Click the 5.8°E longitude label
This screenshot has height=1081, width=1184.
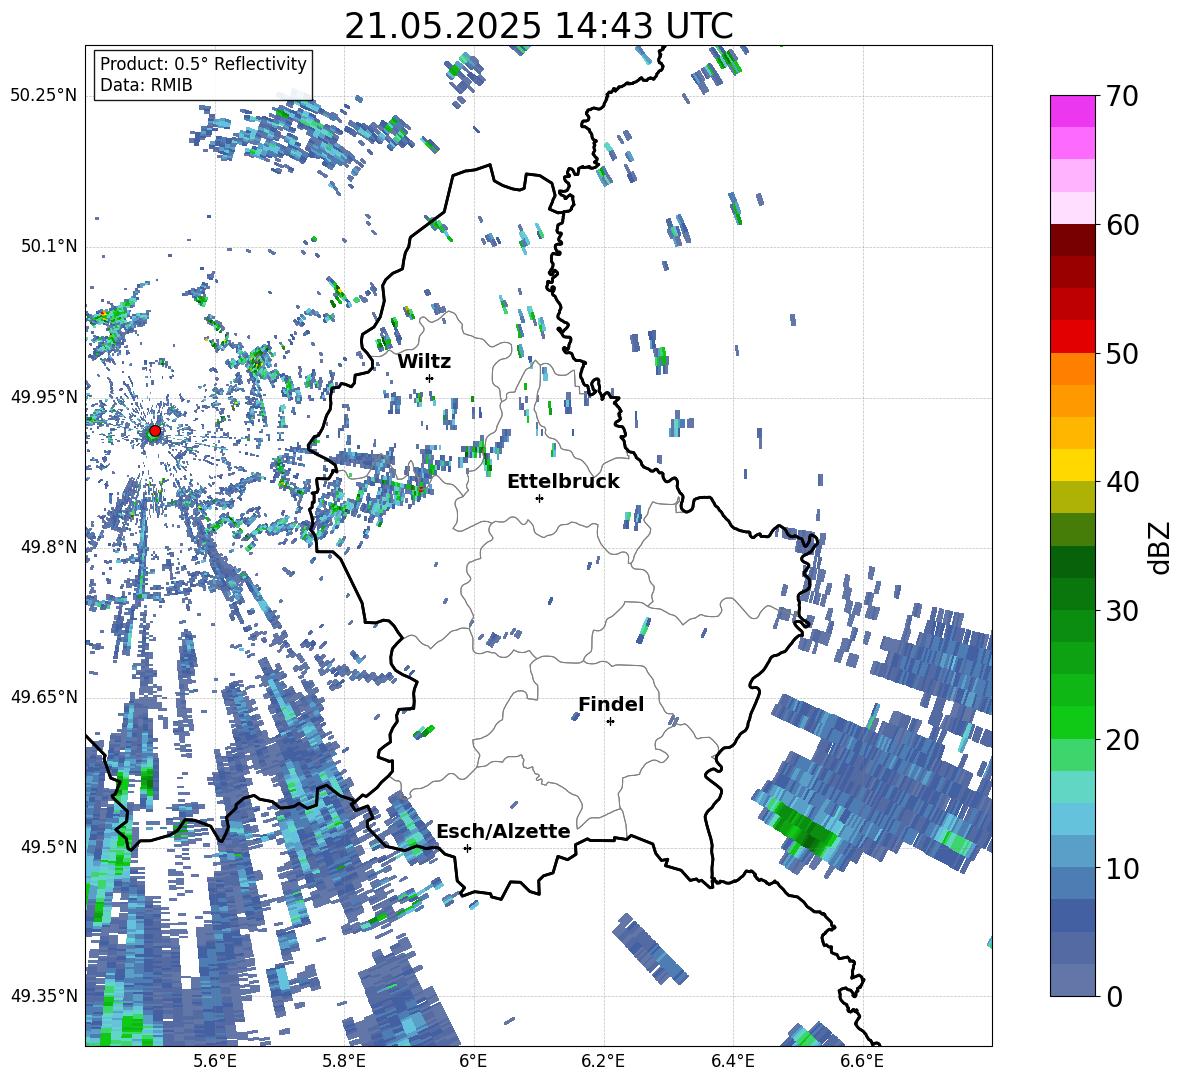(344, 1061)
